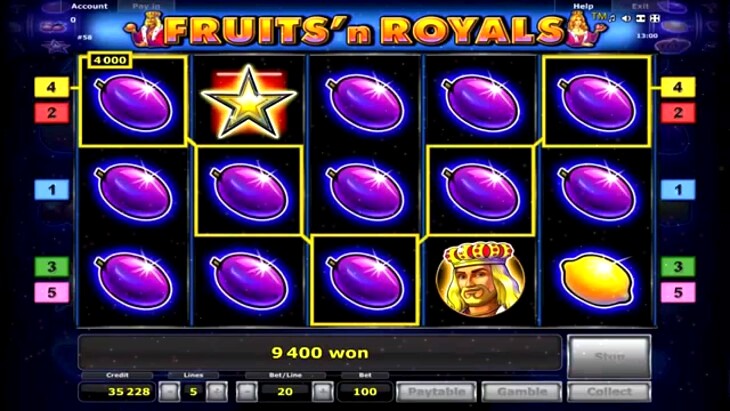Select the red payline 2 marker on left
Viewport: 730px width, 411px height.
[52, 113]
